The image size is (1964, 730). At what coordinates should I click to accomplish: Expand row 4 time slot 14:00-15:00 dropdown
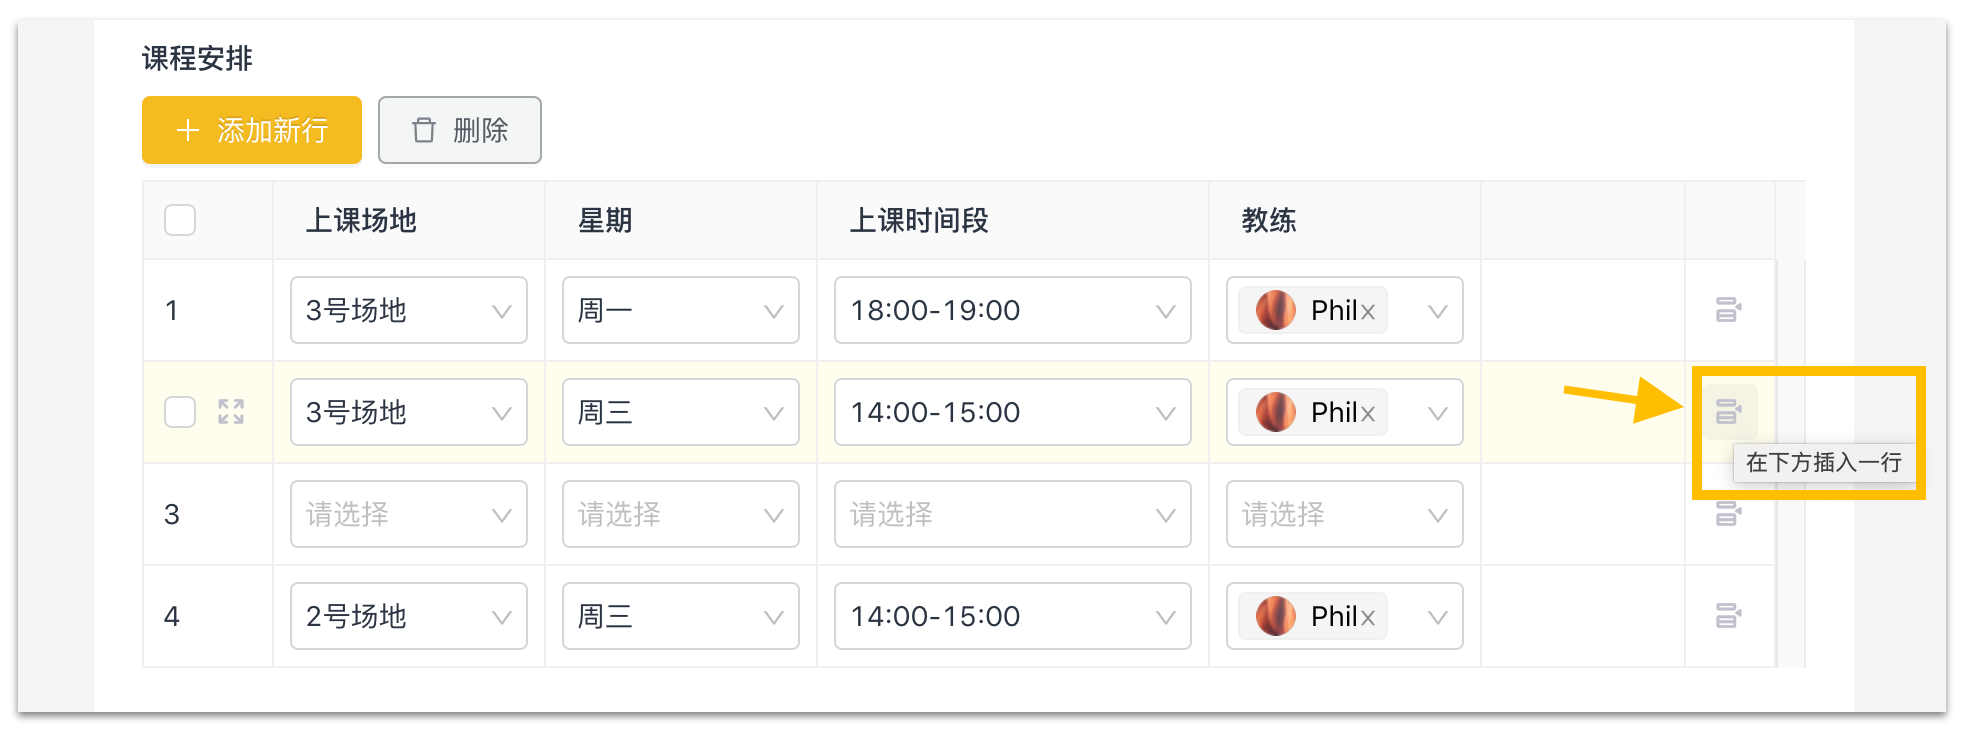tap(1012, 616)
